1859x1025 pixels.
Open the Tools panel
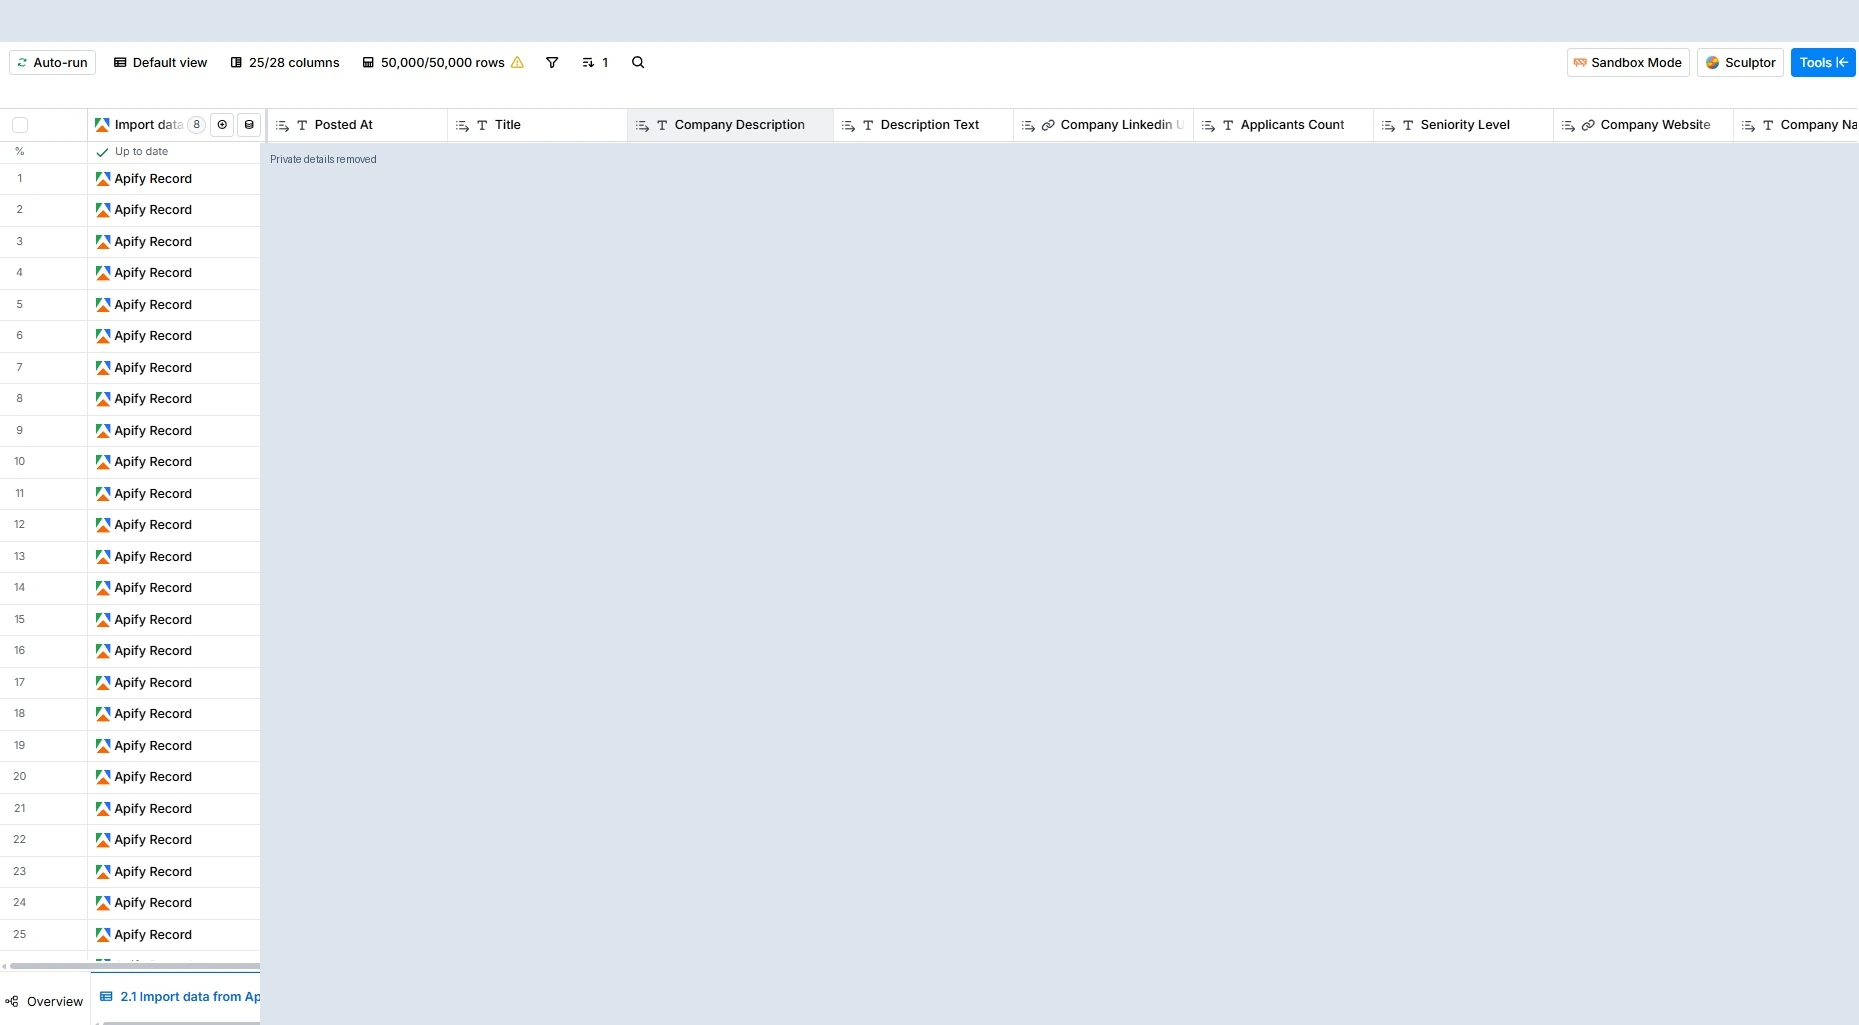[1823, 63]
